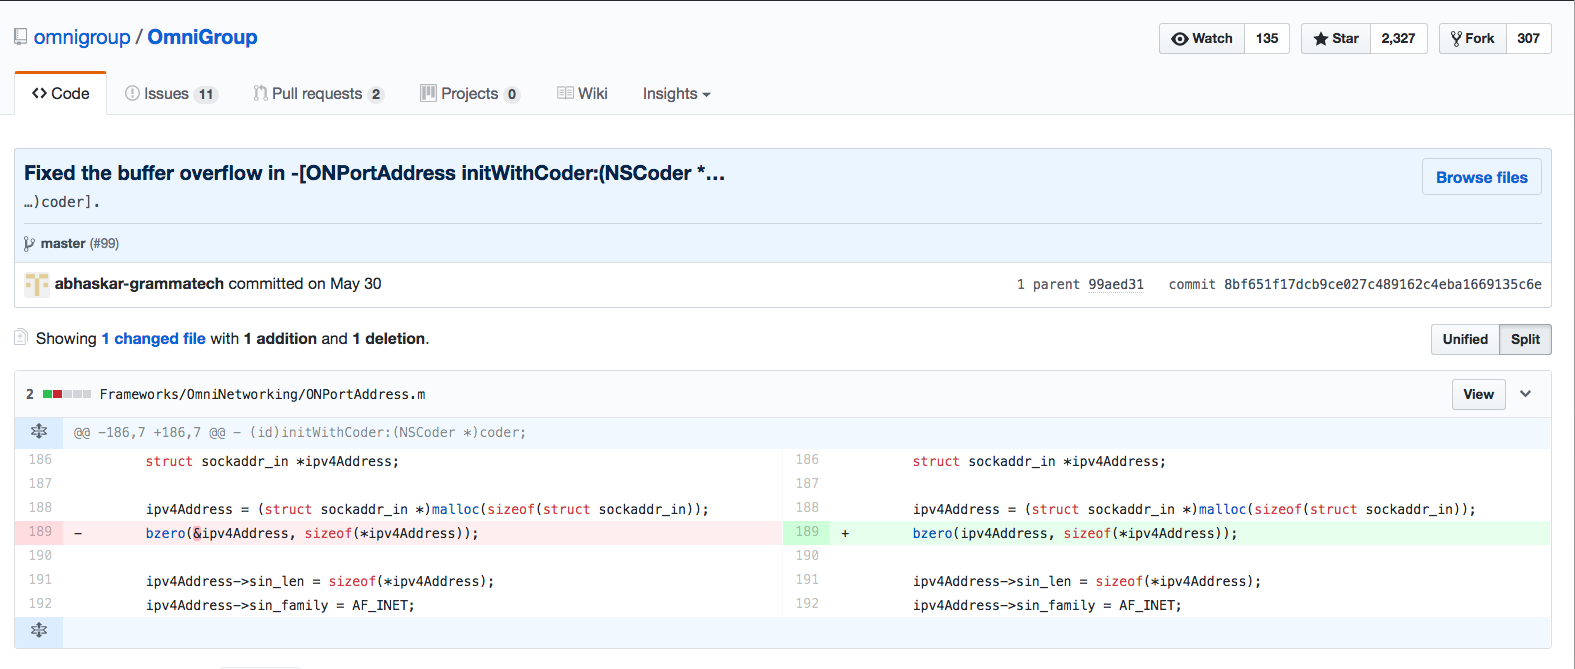Click the Projects count badge 0
Viewport: 1575px width, 669px height.
[512, 94]
